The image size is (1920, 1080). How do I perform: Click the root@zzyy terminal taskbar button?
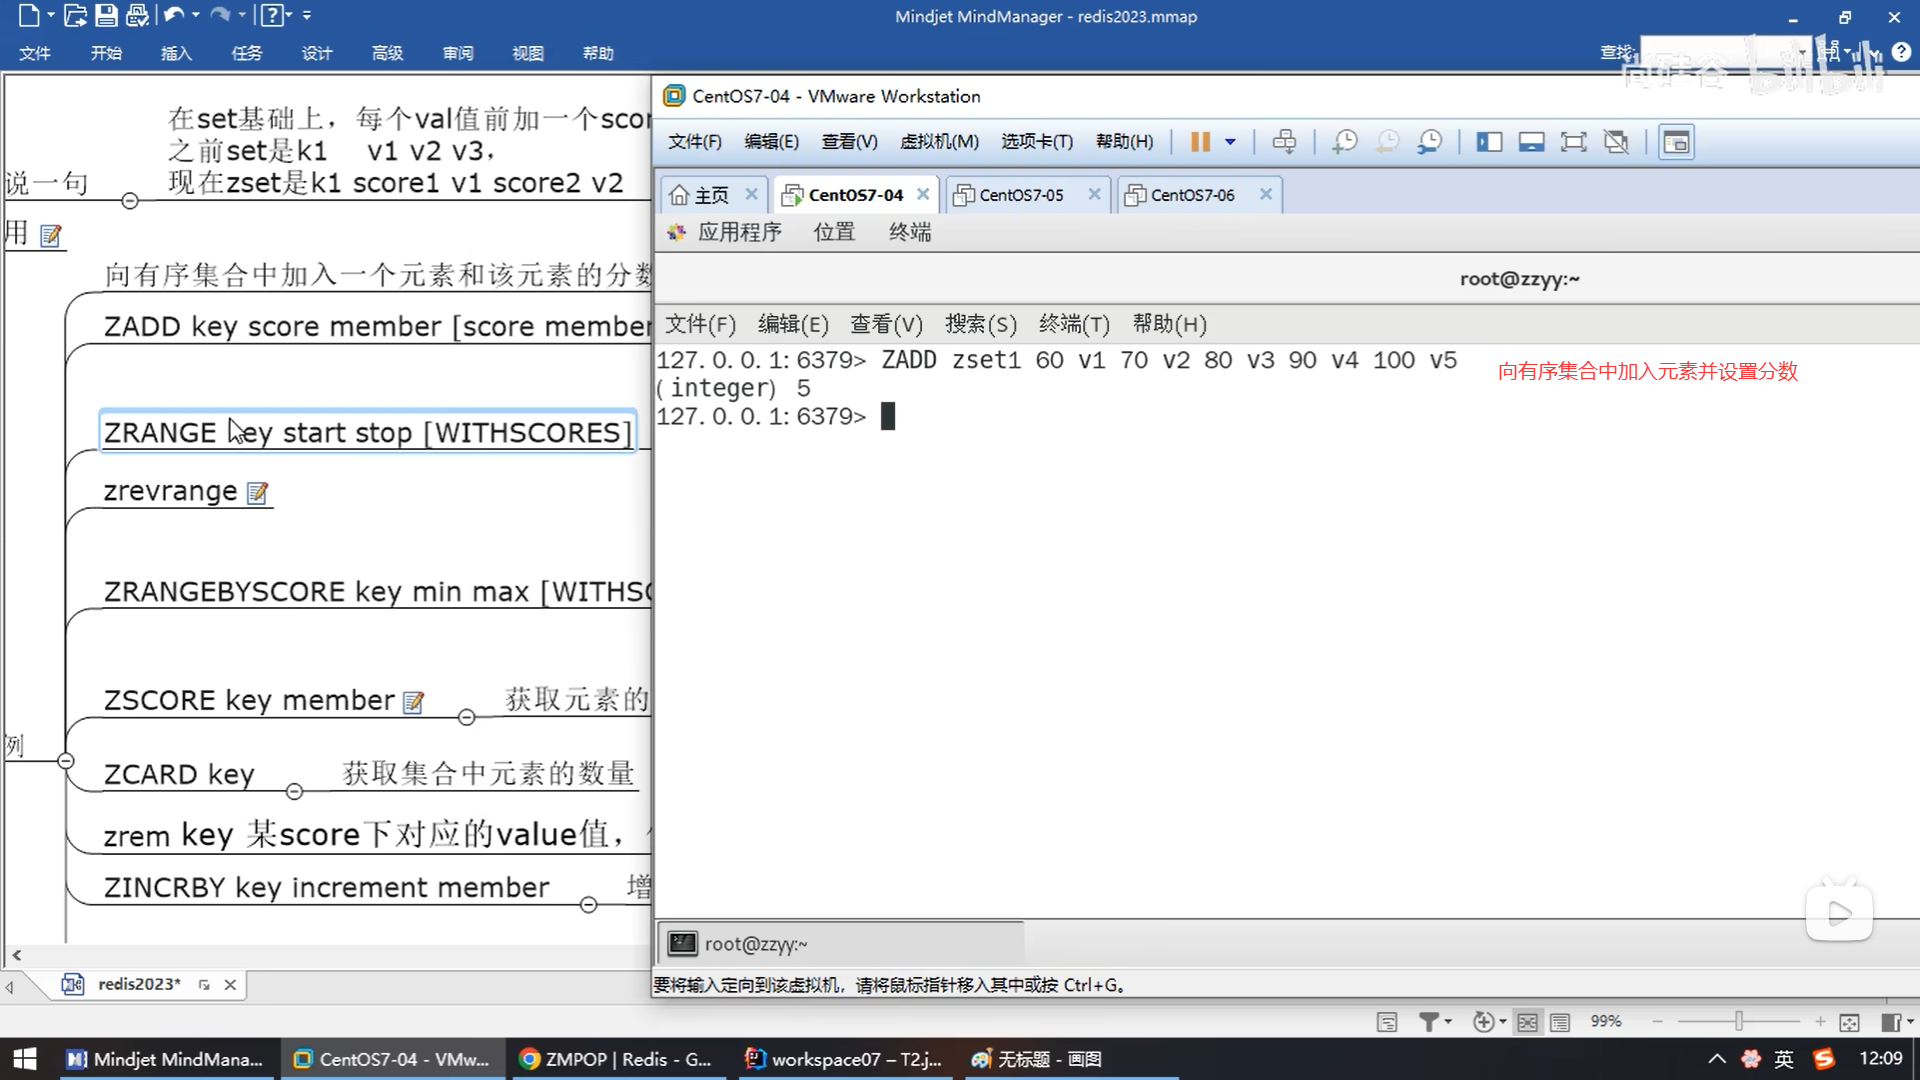click(x=755, y=944)
